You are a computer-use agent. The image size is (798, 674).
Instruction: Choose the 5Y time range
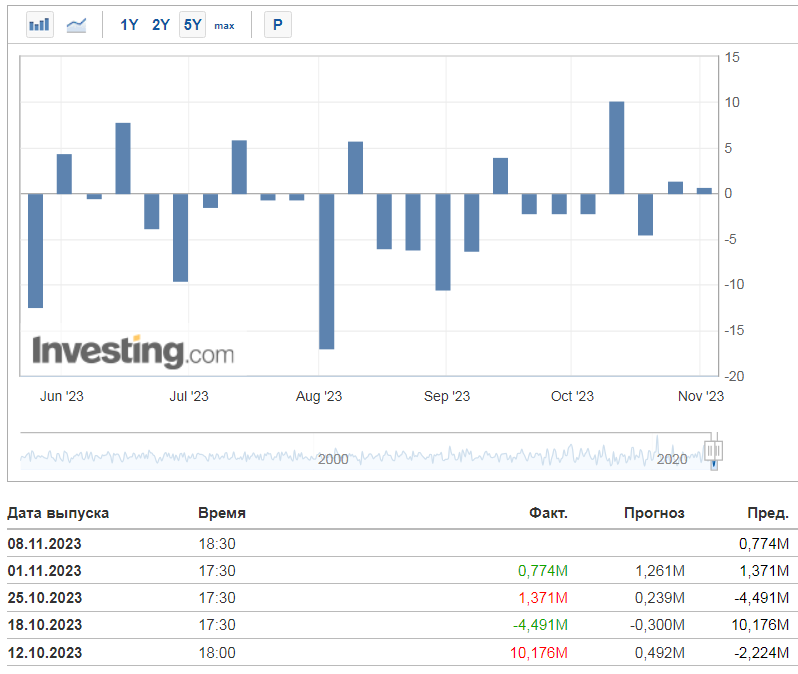[x=192, y=25]
